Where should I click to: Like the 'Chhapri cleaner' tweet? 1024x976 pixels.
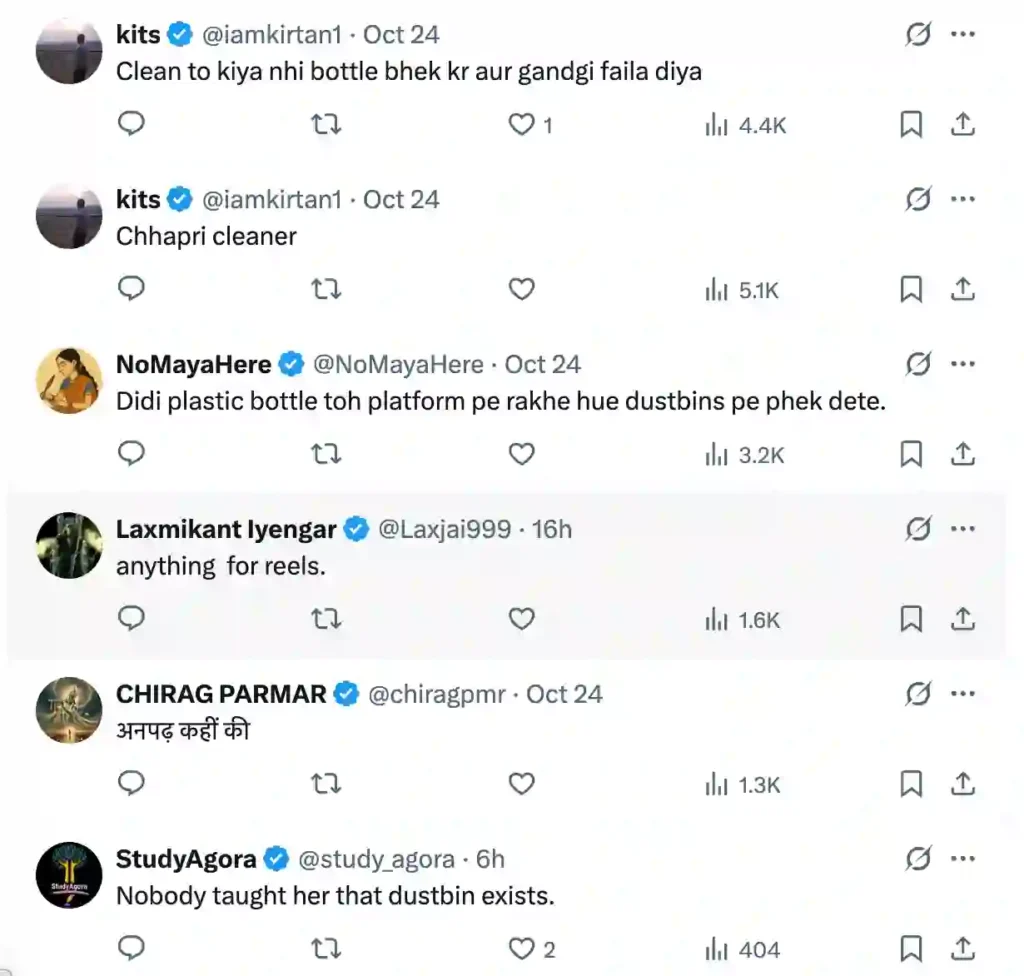(x=522, y=290)
